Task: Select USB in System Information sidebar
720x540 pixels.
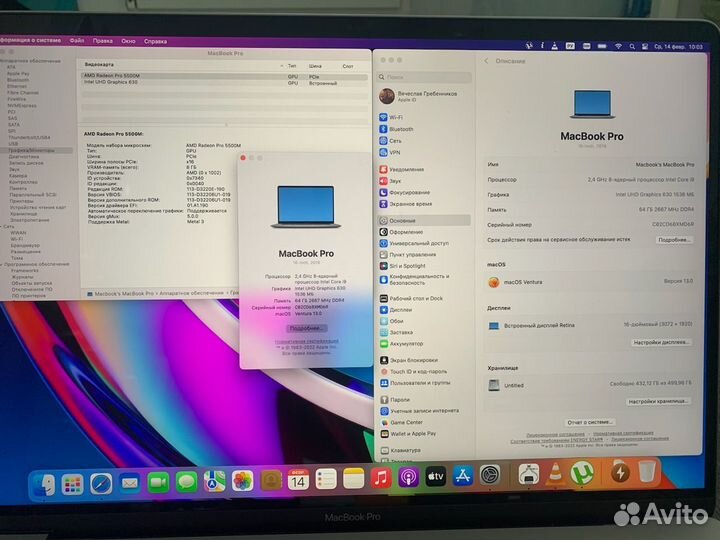Action: 13,144
